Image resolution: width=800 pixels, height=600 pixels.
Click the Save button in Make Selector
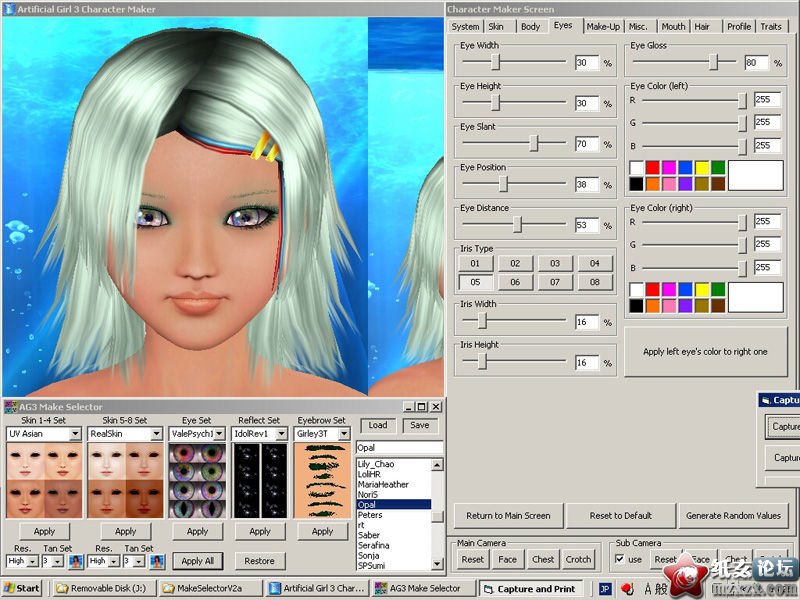point(419,426)
